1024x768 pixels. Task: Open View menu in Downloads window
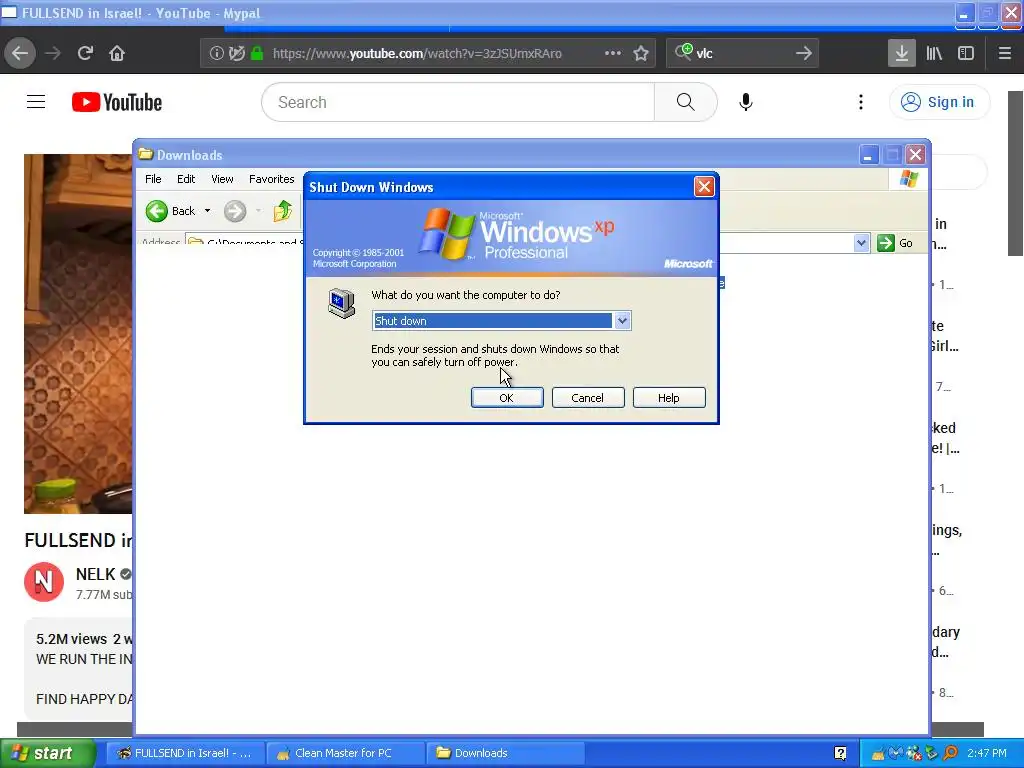[222, 179]
